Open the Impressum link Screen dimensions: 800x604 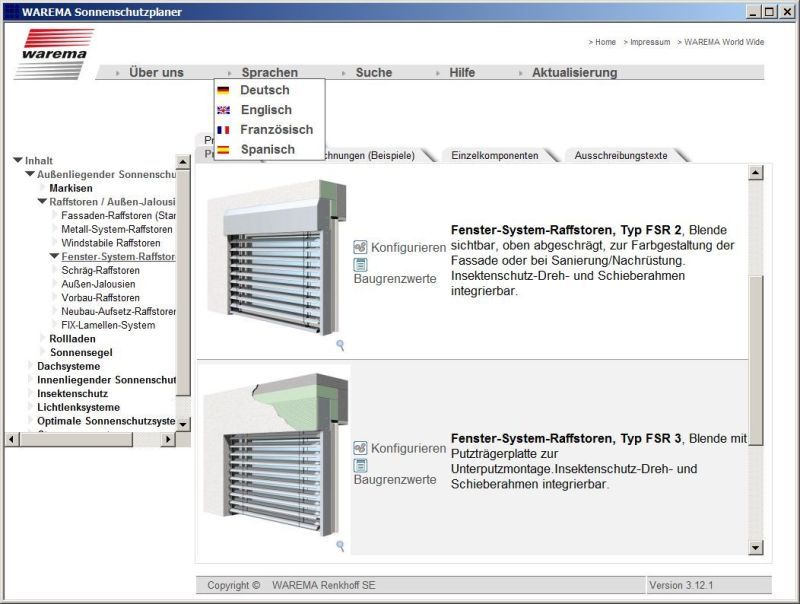click(x=650, y=42)
